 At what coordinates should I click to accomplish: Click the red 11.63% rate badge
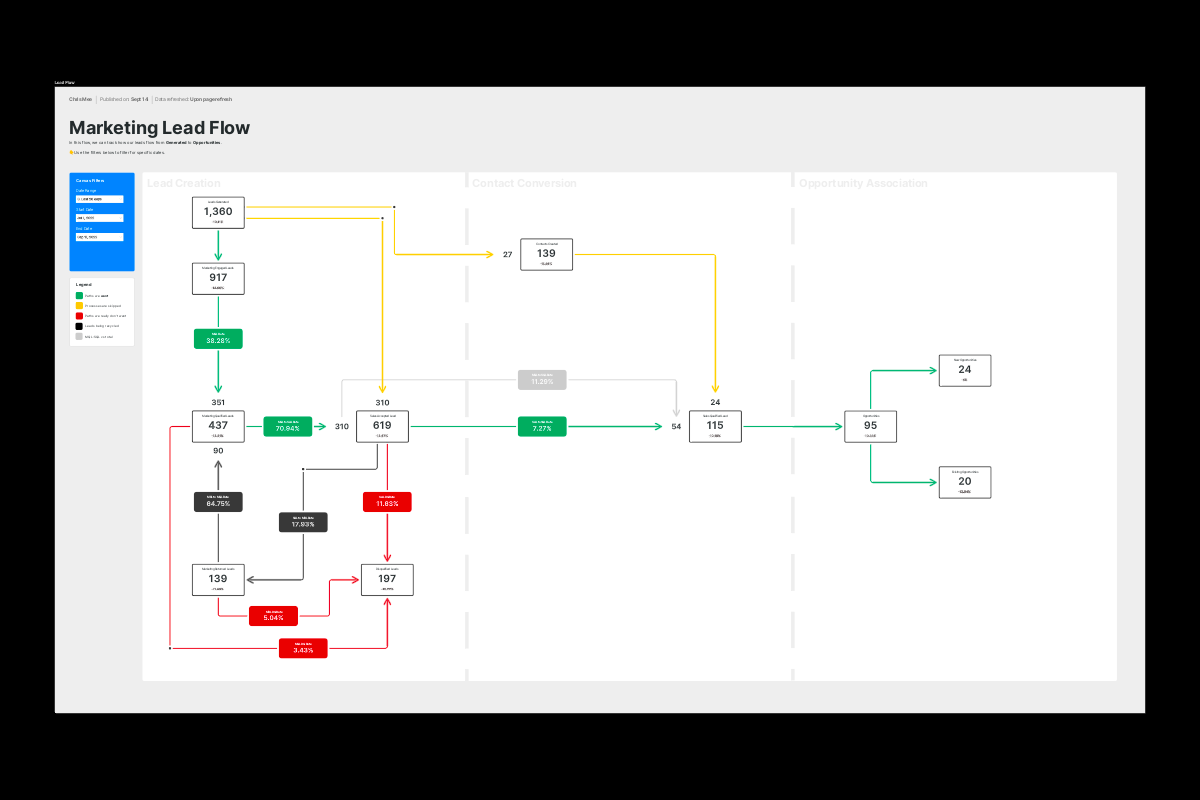coord(387,502)
